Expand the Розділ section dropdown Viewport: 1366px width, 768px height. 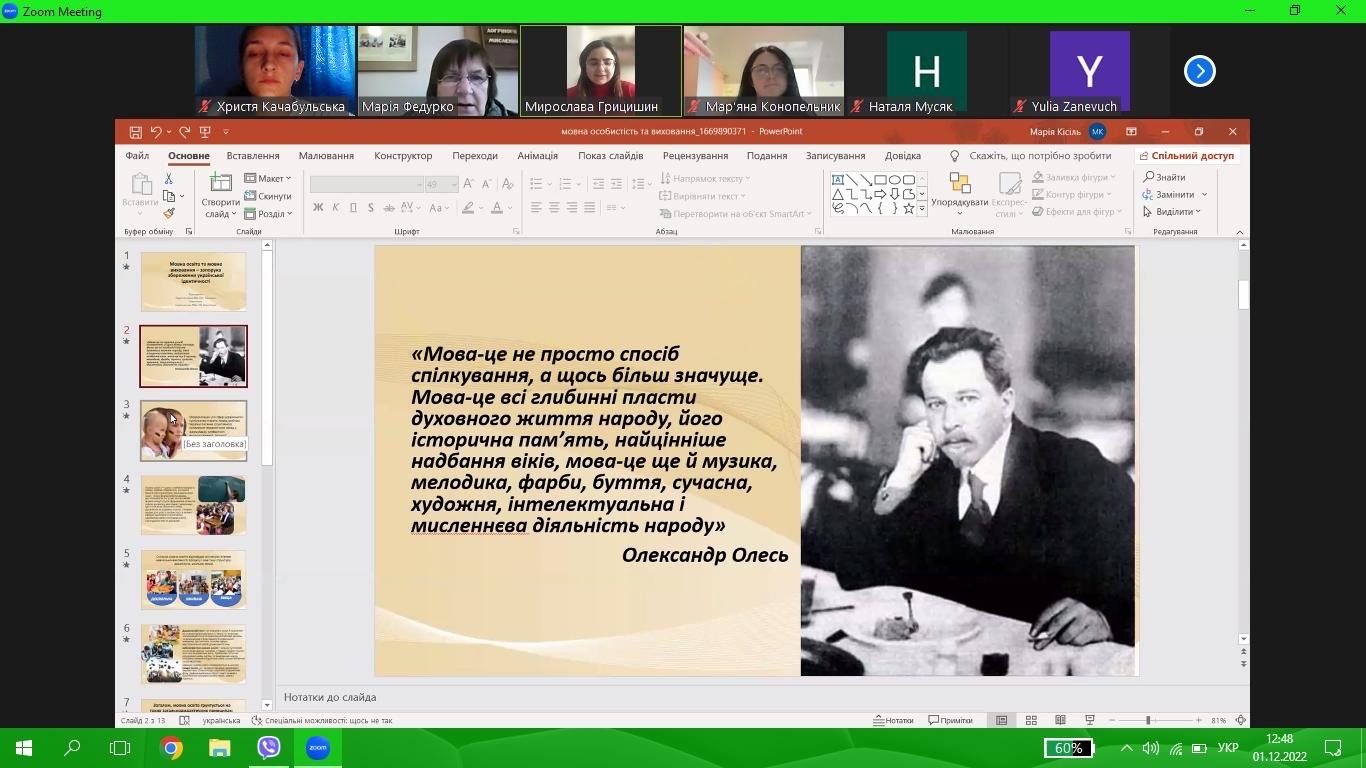click(x=268, y=214)
